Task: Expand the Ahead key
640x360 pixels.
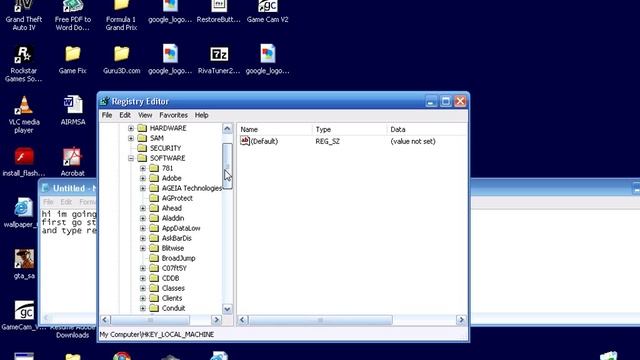Action: point(143,208)
